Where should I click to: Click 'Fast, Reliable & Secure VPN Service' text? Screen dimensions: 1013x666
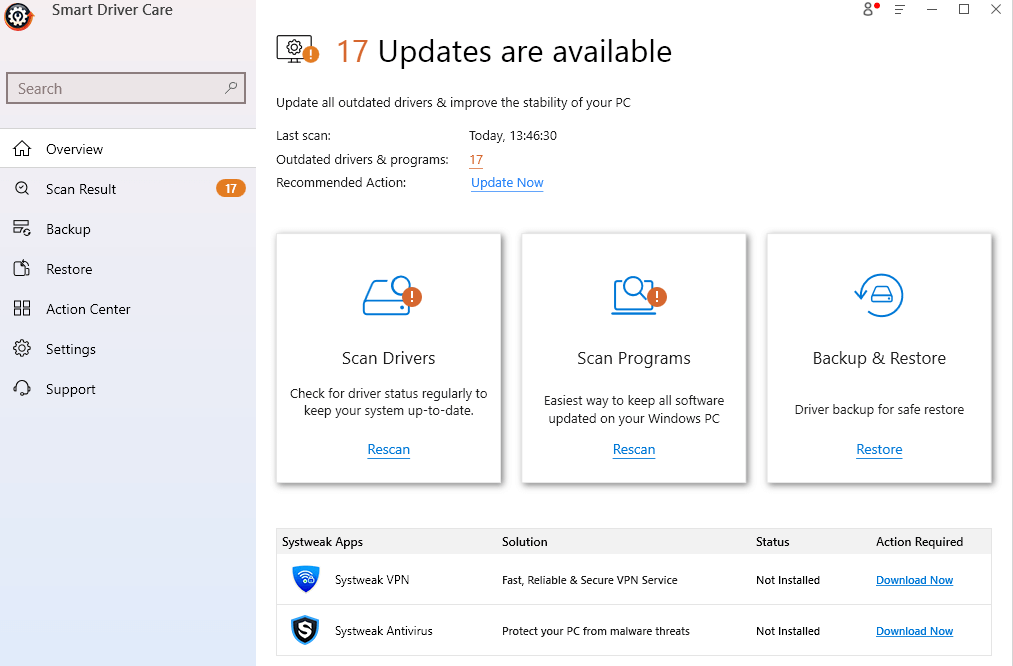coord(590,580)
